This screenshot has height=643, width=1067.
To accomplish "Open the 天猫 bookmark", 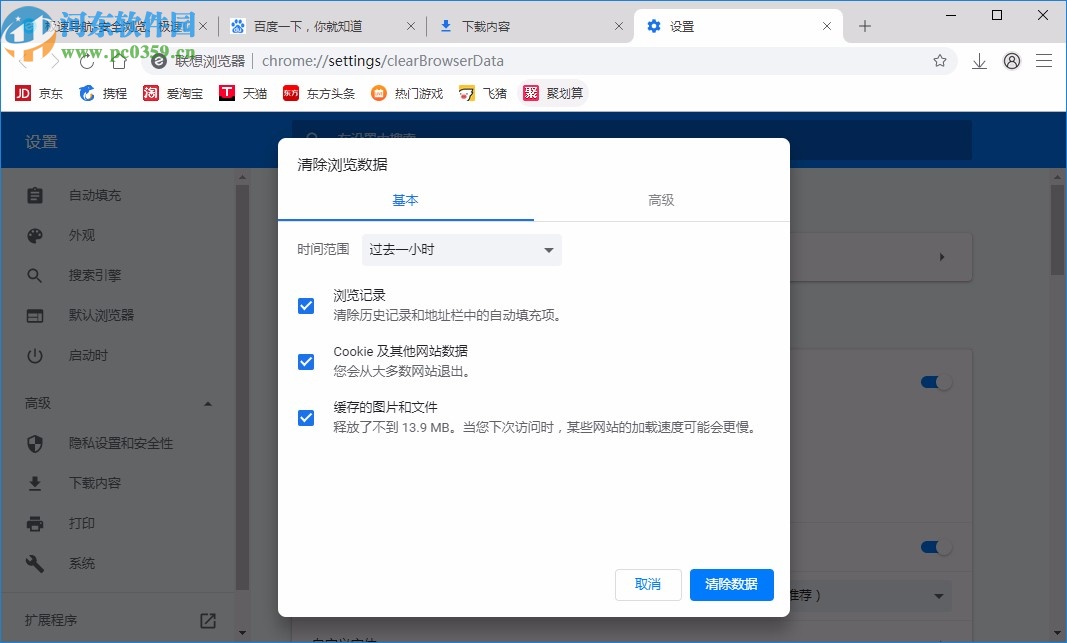I will point(244,93).
